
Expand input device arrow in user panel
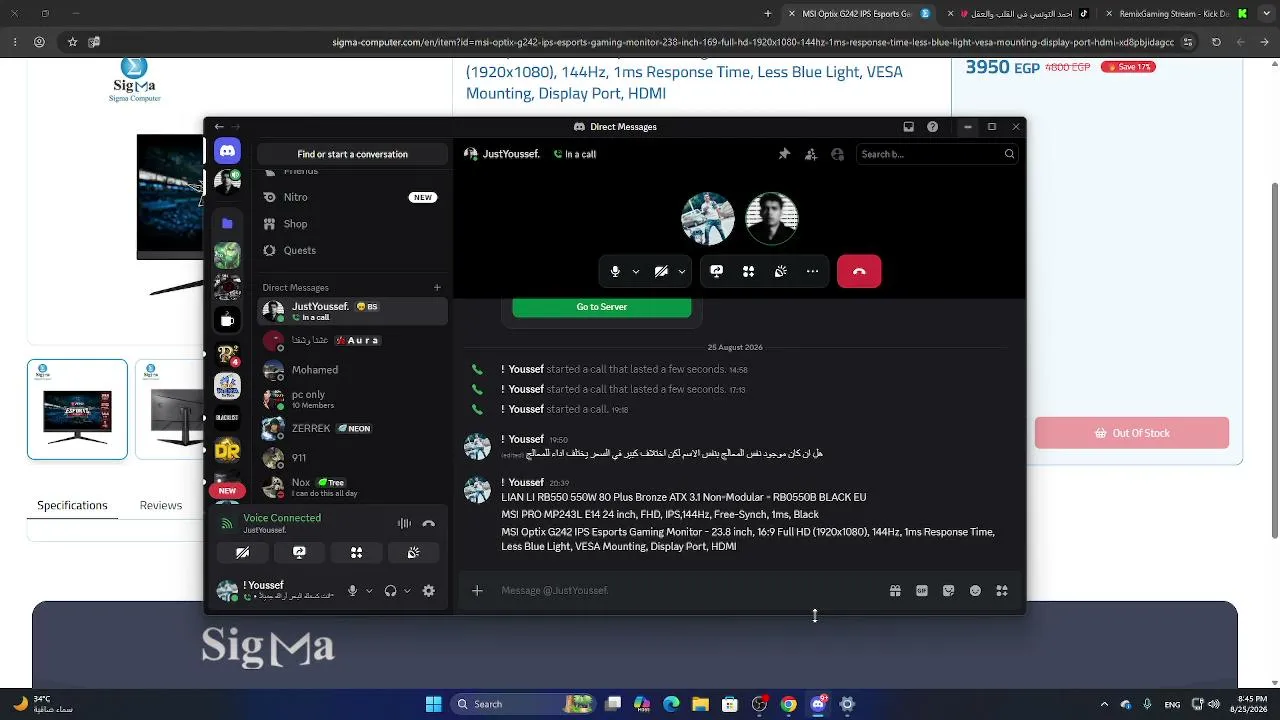369,591
